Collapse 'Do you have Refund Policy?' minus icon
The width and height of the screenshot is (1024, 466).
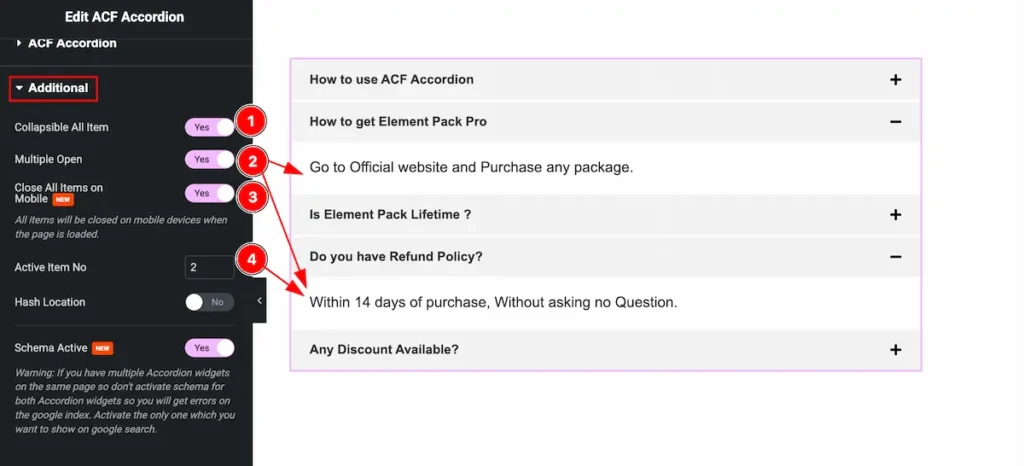click(x=895, y=257)
